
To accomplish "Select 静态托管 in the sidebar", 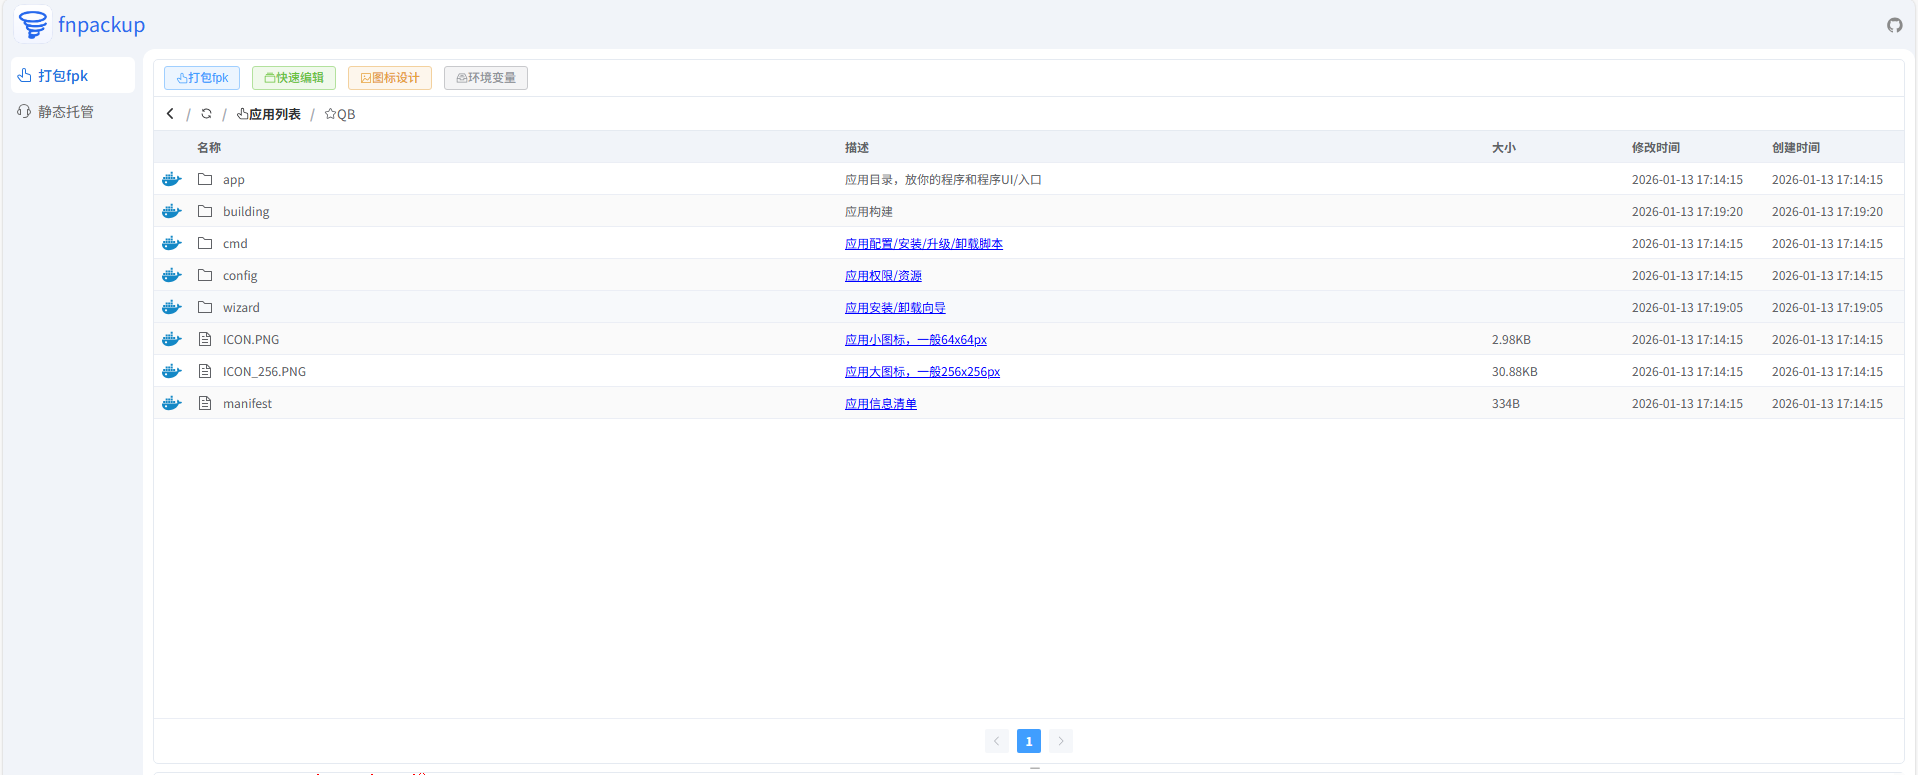I will click(x=73, y=111).
